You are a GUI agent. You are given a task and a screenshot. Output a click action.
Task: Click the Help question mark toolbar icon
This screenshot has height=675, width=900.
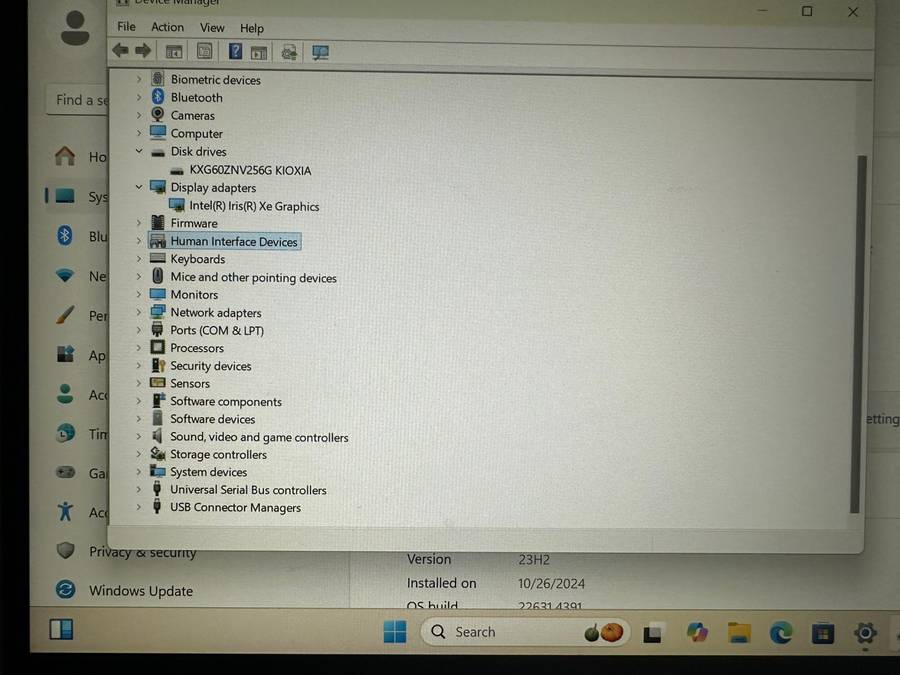point(235,51)
